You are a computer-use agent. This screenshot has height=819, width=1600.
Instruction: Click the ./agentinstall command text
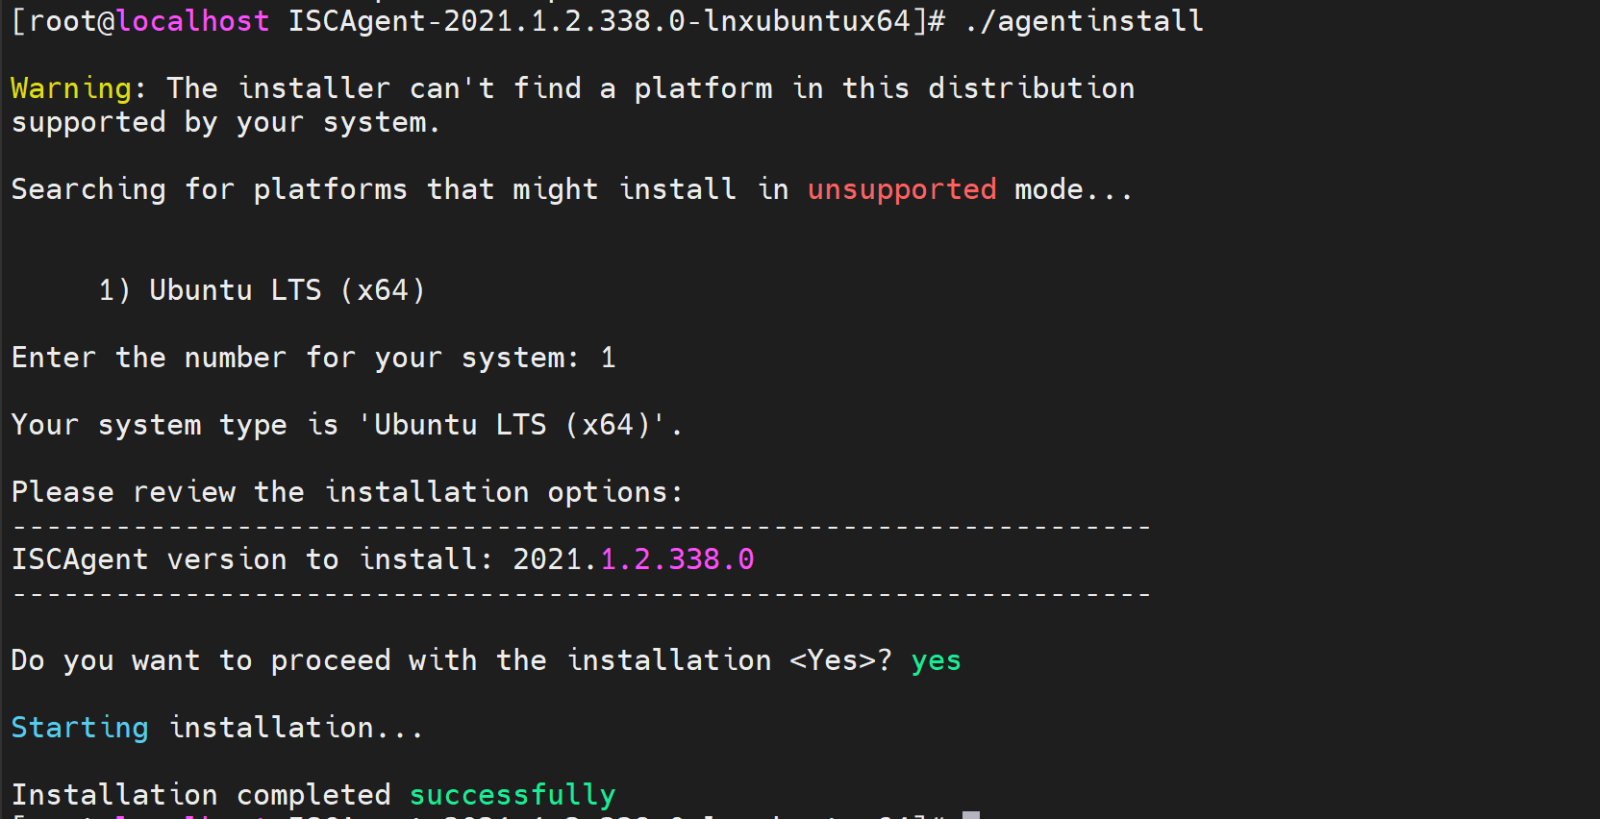[x=1083, y=21]
